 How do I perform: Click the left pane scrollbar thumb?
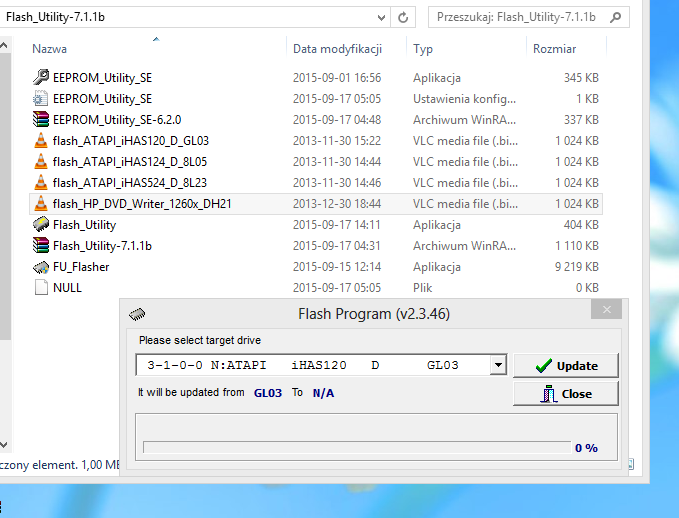5,196
